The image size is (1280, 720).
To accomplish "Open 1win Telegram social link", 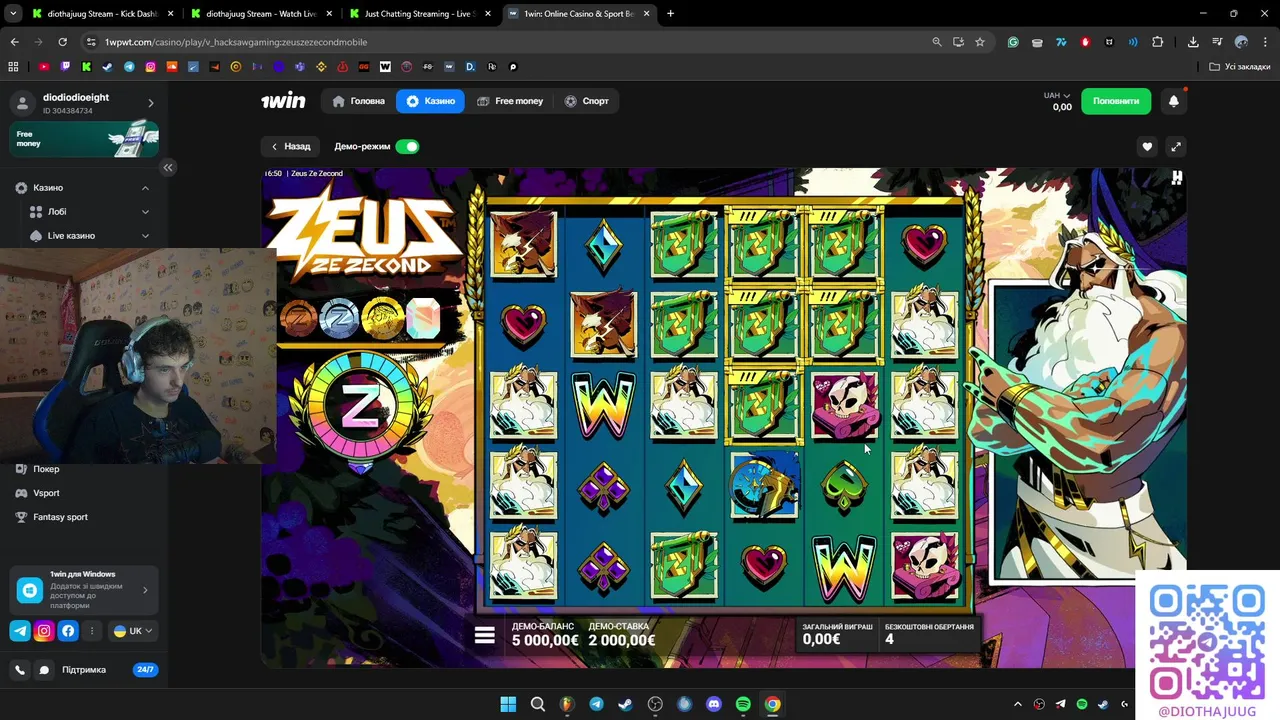I will coord(20,631).
